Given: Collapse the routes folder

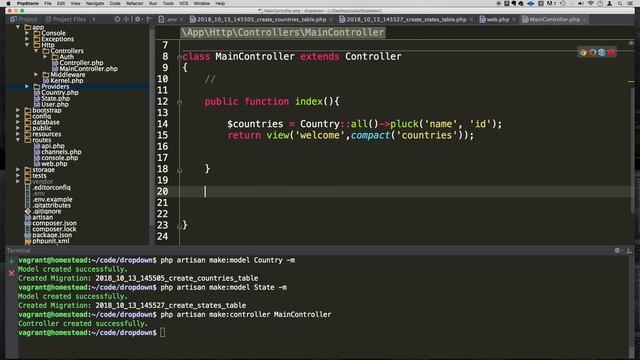Looking at the screenshot, I should pyautogui.click(x=18, y=140).
